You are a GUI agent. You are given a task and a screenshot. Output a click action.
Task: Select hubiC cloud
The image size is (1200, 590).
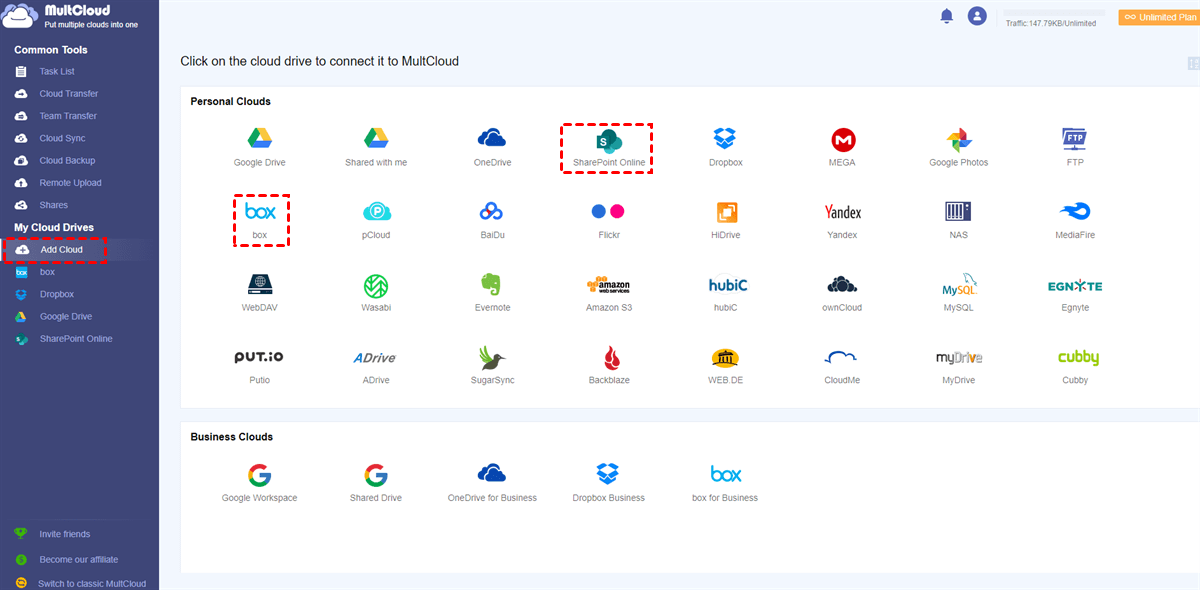(727, 294)
